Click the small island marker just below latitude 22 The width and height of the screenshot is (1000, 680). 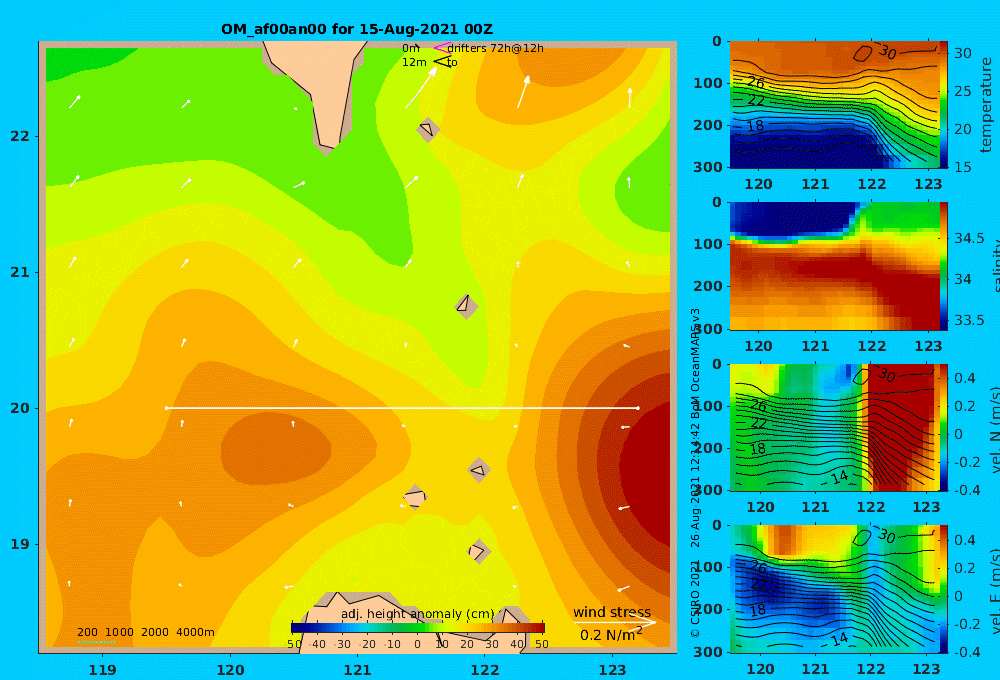click(428, 129)
